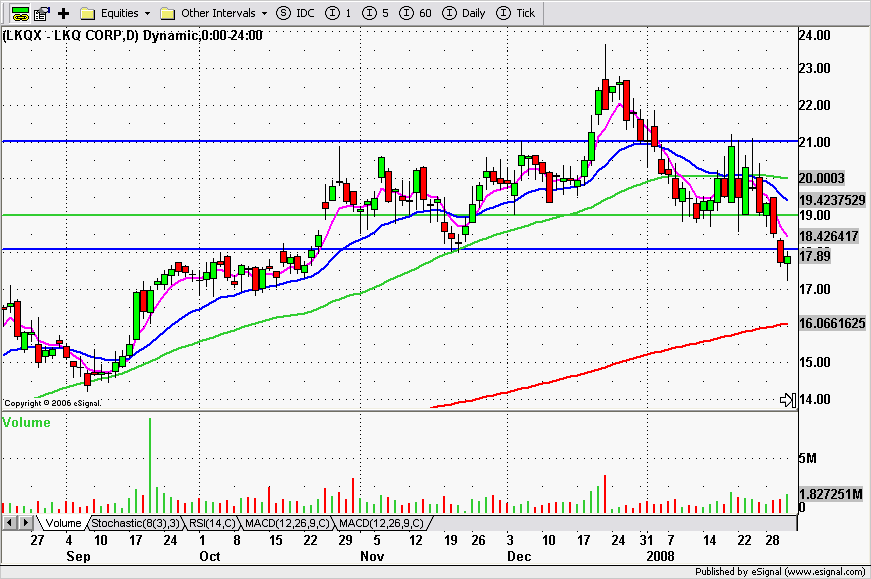Click the 24.00 price axis label
This screenshot has height=579, width=871.
(814, 35)
